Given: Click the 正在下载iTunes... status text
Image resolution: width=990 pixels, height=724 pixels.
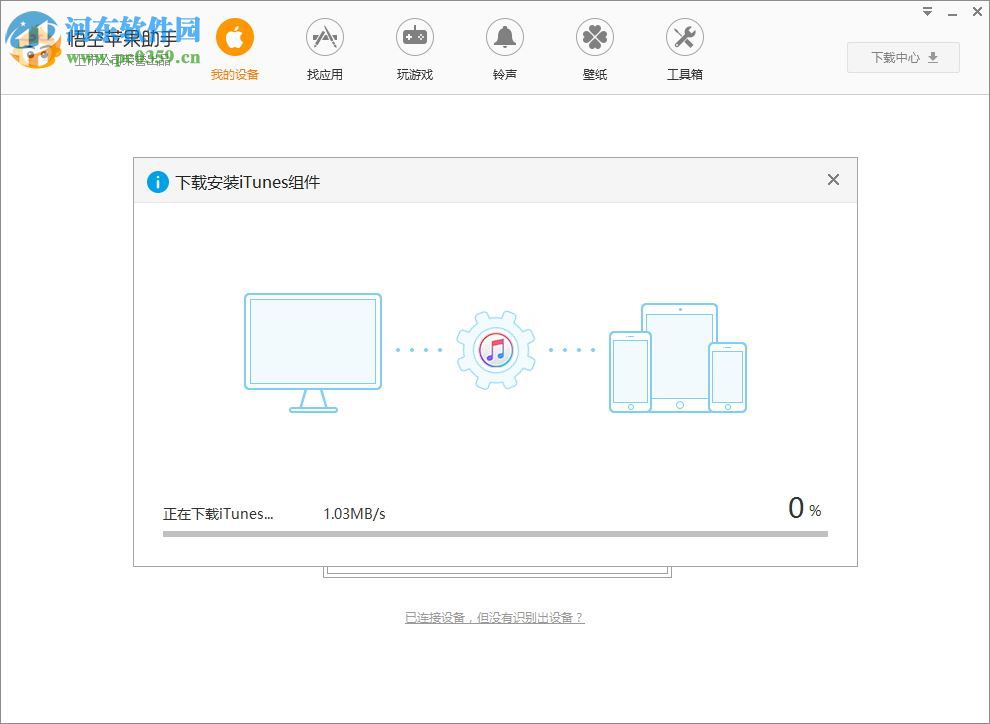Looking at the screenshot, I should (x=218, y=514).
